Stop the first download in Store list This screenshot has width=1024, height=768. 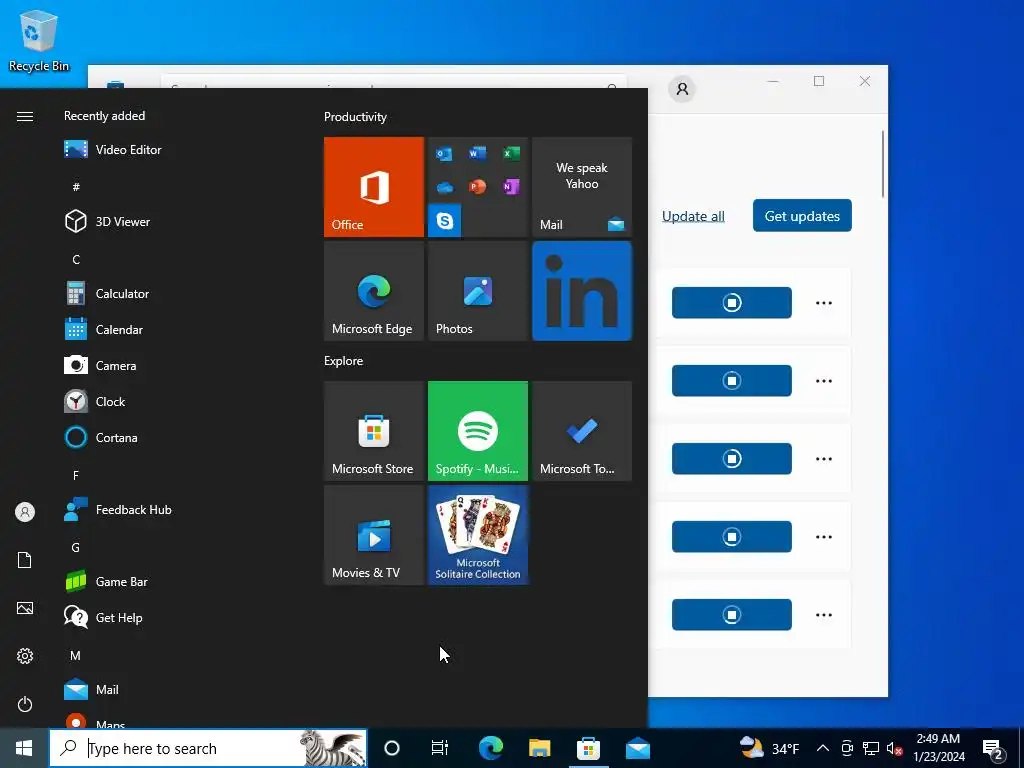(x=731, y=303)
